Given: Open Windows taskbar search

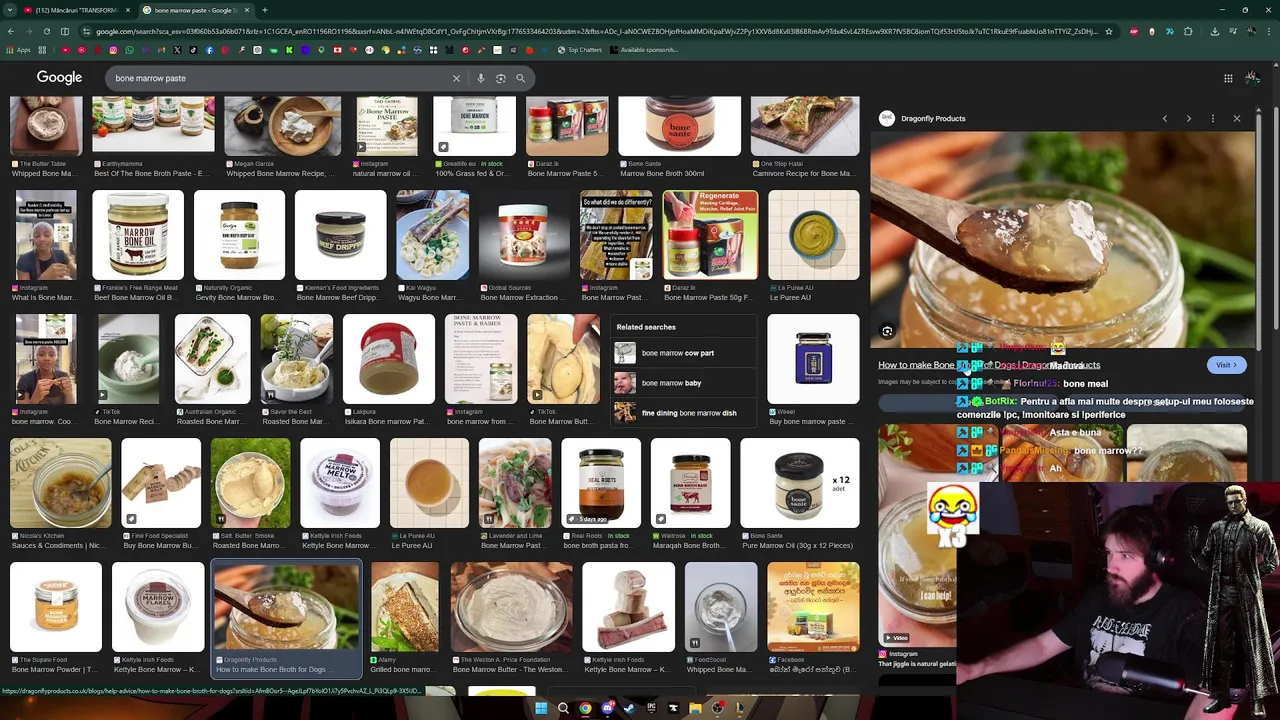Looking at the screenshot, I should pos(563,708).
